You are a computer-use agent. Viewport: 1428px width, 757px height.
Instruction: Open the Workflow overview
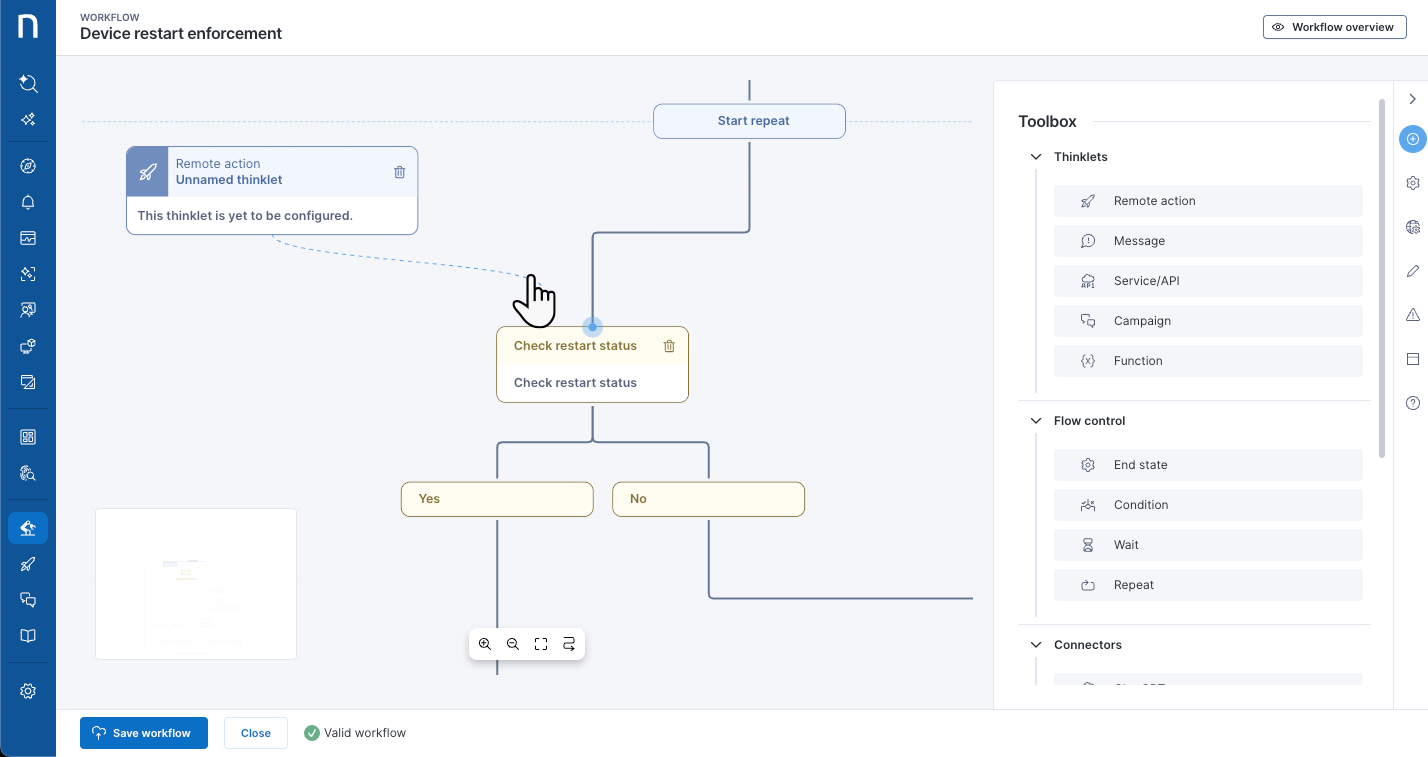click(1334, 27)
